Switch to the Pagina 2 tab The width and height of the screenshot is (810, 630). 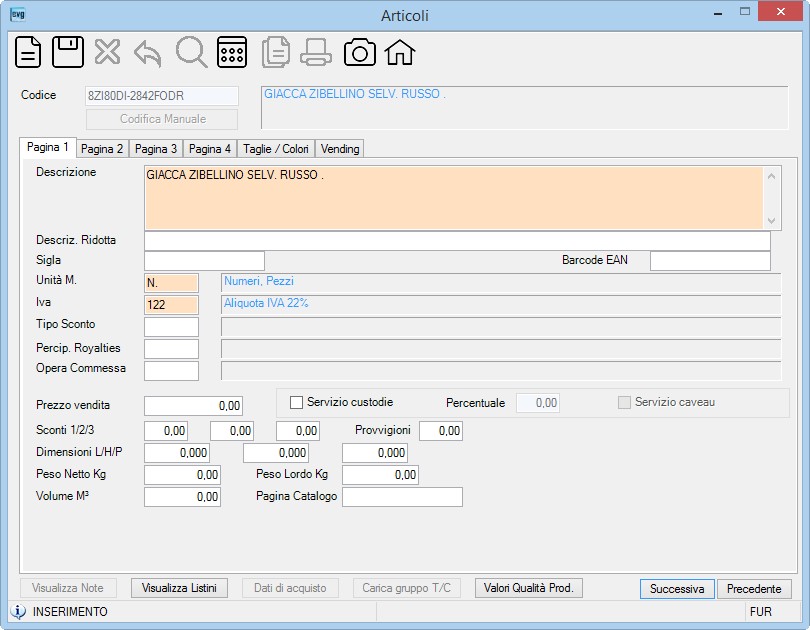tap(102, 149)
